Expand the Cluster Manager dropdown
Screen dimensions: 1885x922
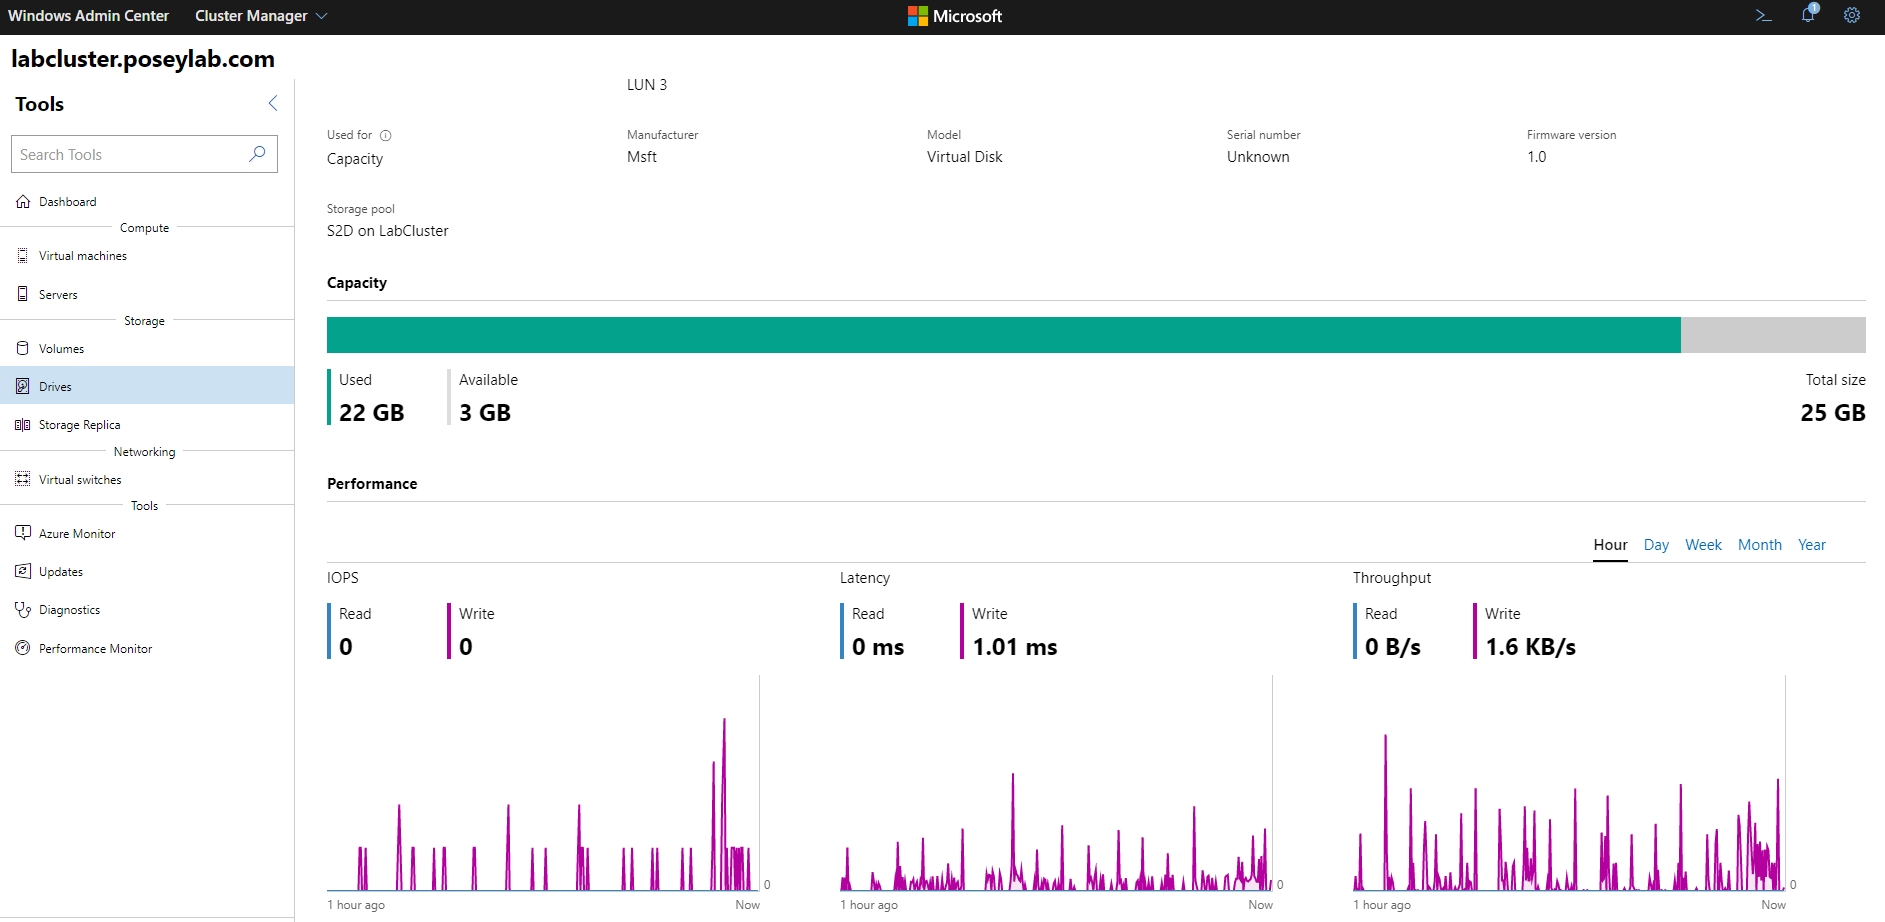(320, 16)
